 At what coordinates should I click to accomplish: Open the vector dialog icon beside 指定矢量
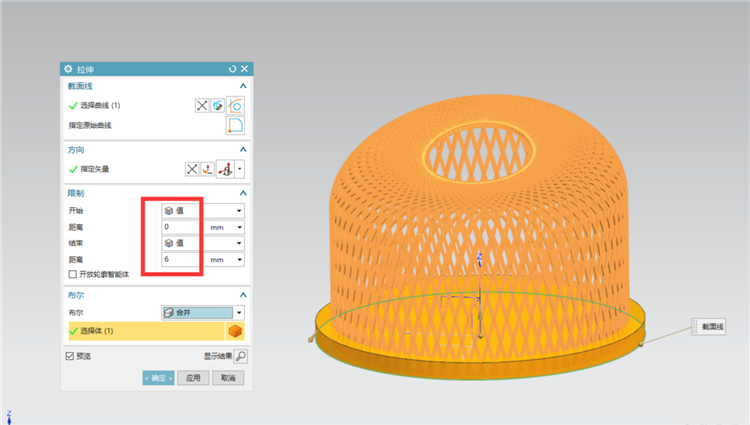click(x=207, y=169)
